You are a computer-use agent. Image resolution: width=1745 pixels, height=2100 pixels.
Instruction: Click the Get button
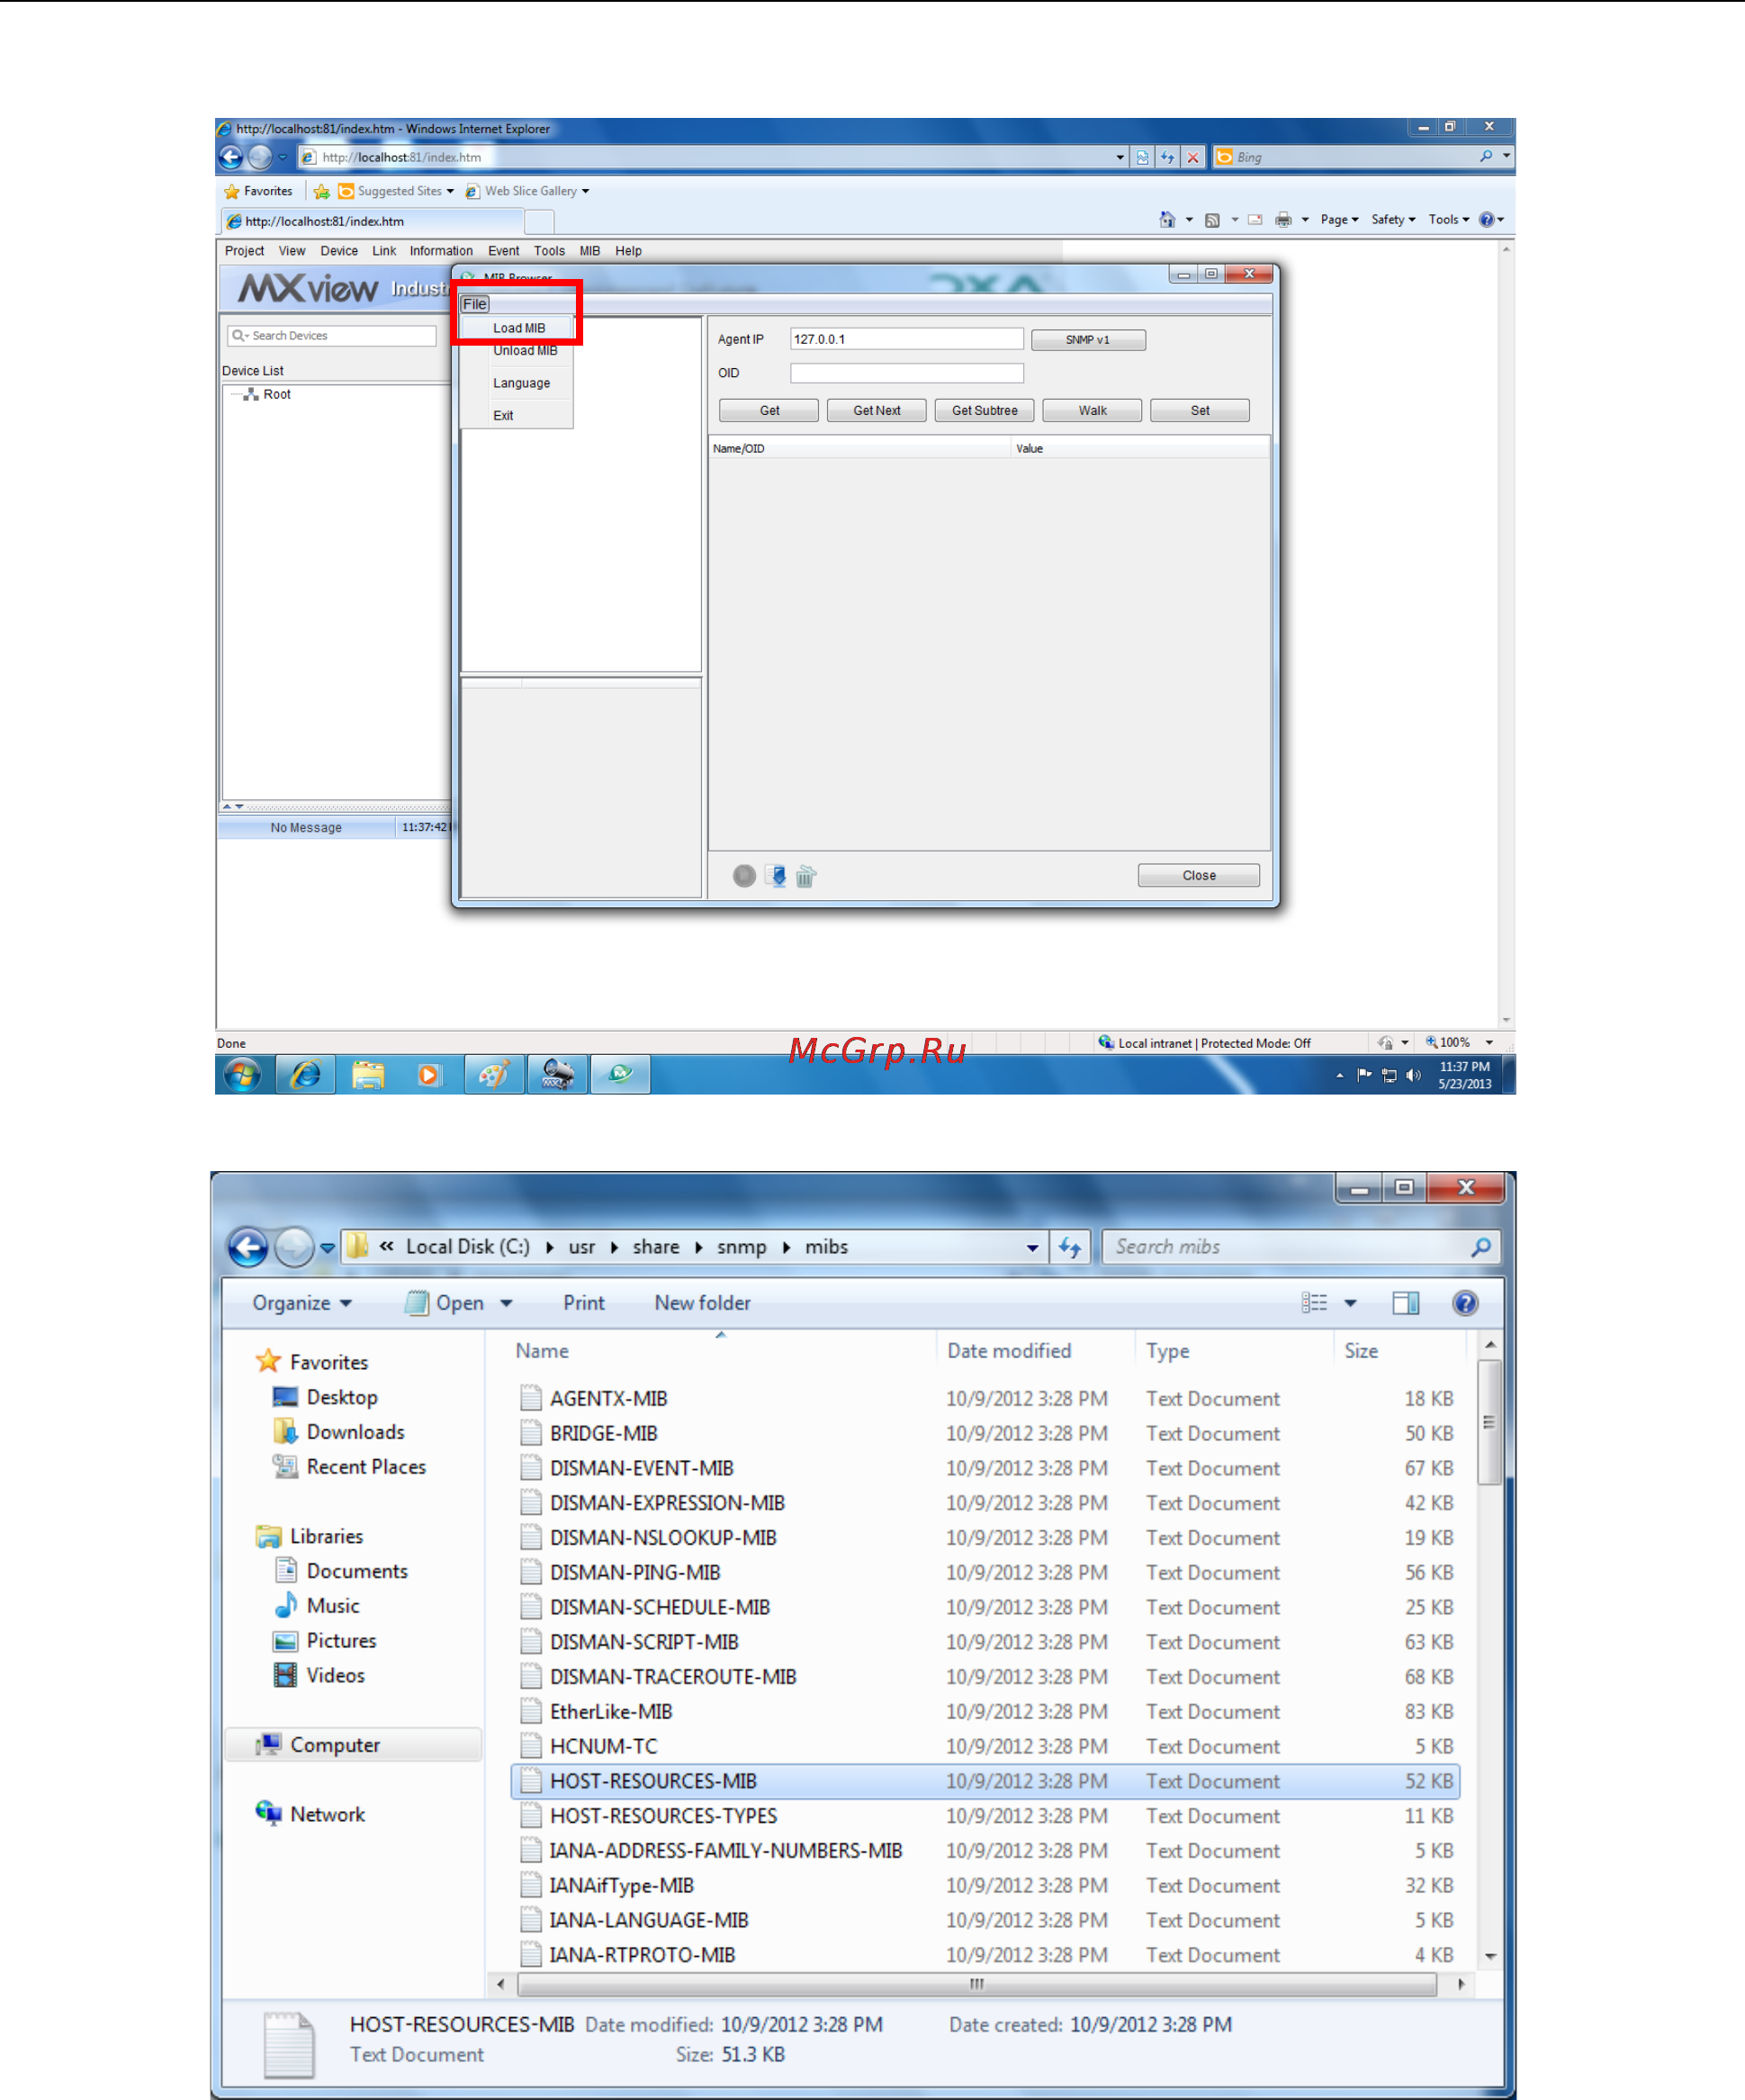click(x=769, y=411)
